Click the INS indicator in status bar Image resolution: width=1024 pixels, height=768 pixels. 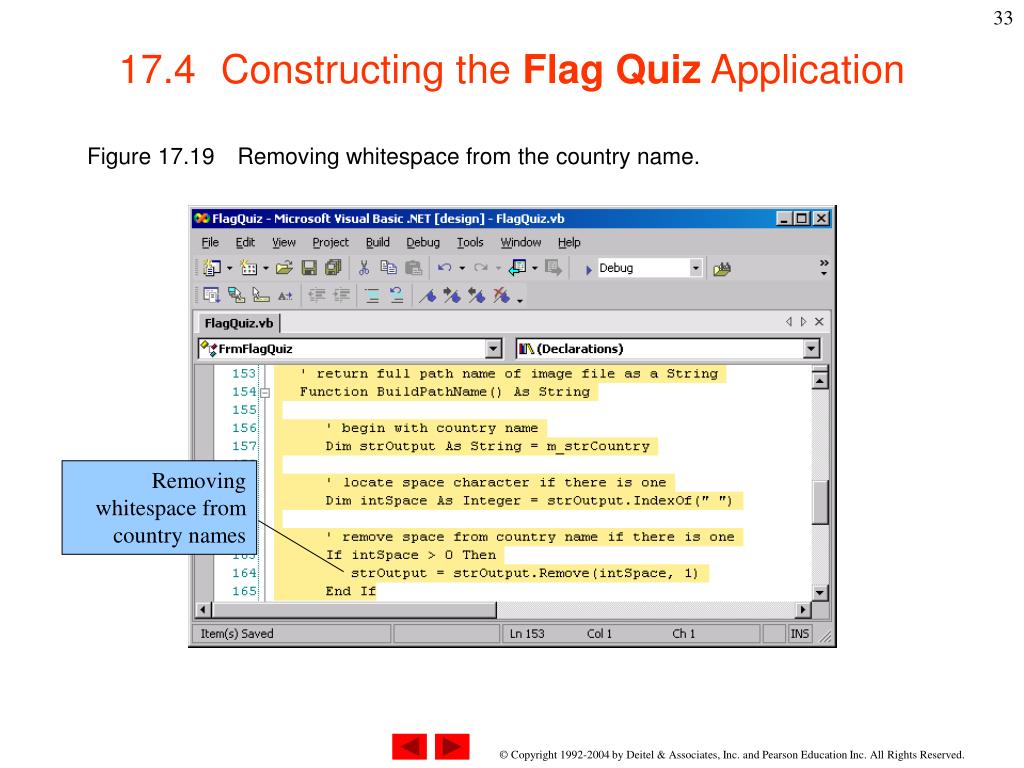pyautogui.click(x=799, y=633)
